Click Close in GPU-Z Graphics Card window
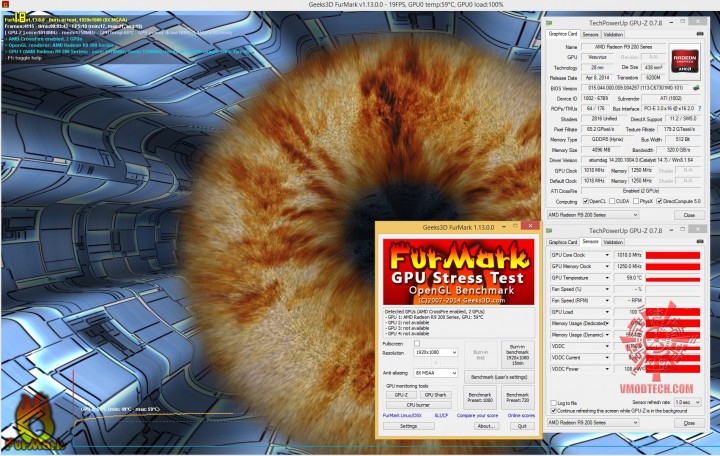This screenshot has width=720, height=456. (x=689, y=215)
